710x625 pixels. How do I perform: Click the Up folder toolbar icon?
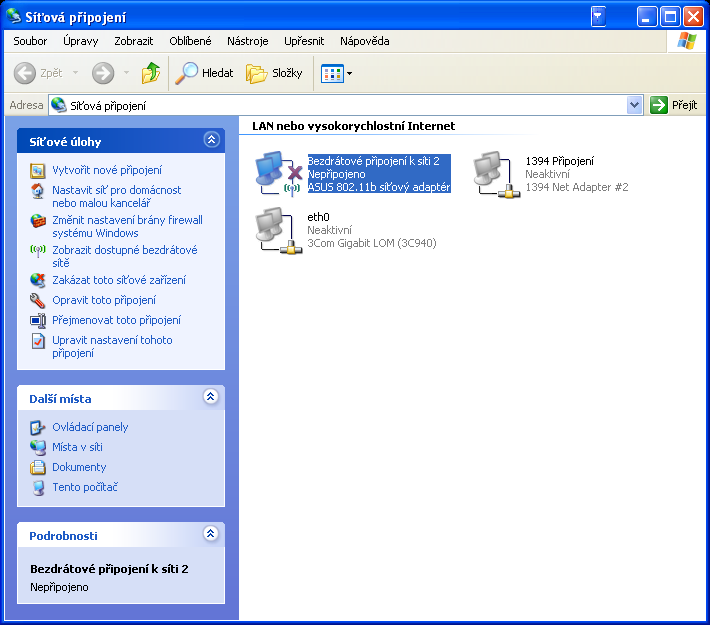tap(151, 73)
